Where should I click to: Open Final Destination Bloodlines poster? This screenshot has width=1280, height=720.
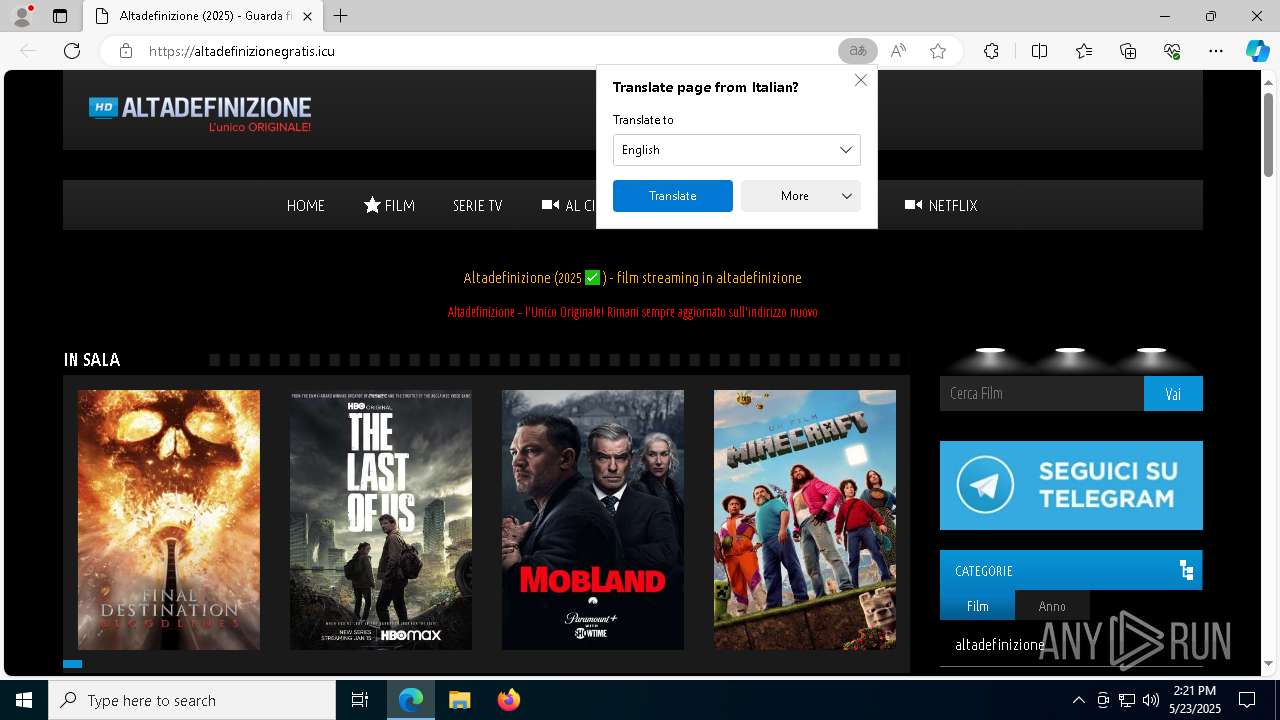[x=169, y=520]
